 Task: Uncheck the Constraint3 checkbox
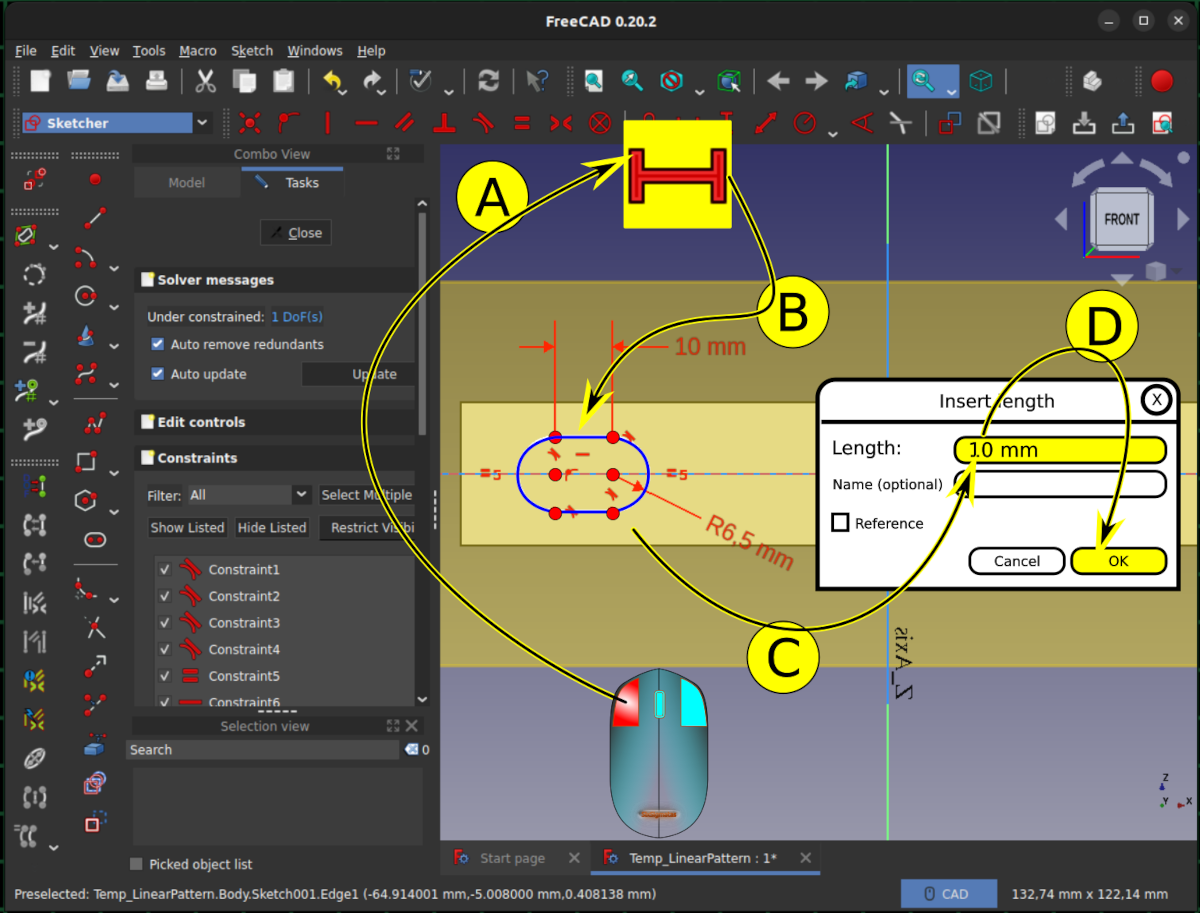[x=165, y=623]
